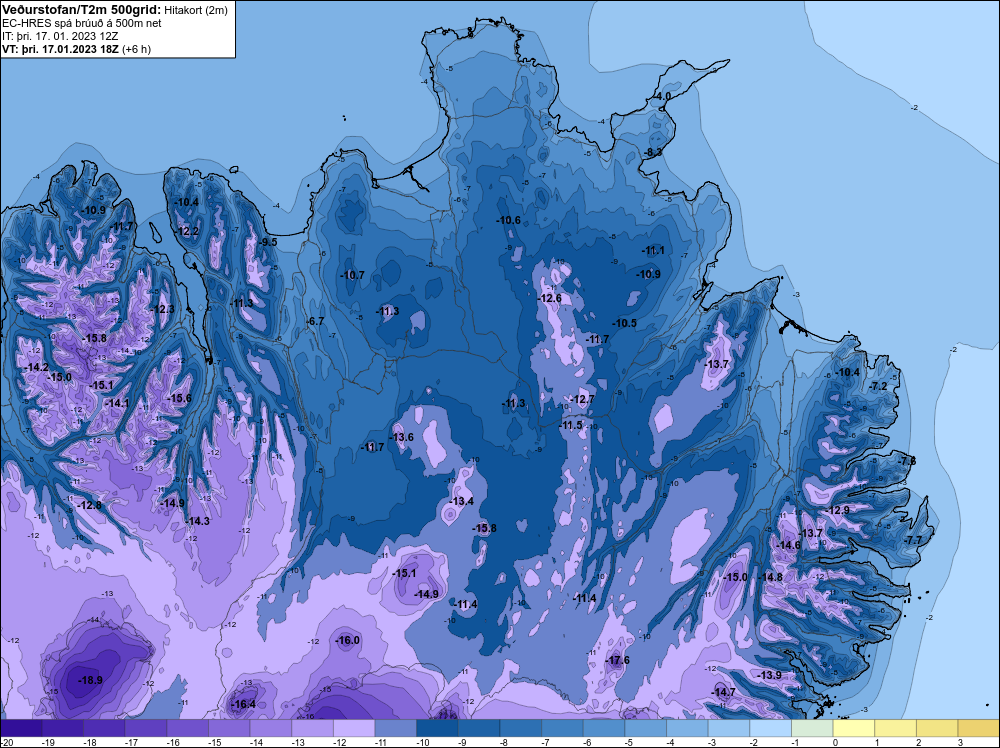Click the -14.1 temperature label

coord(117,403)
